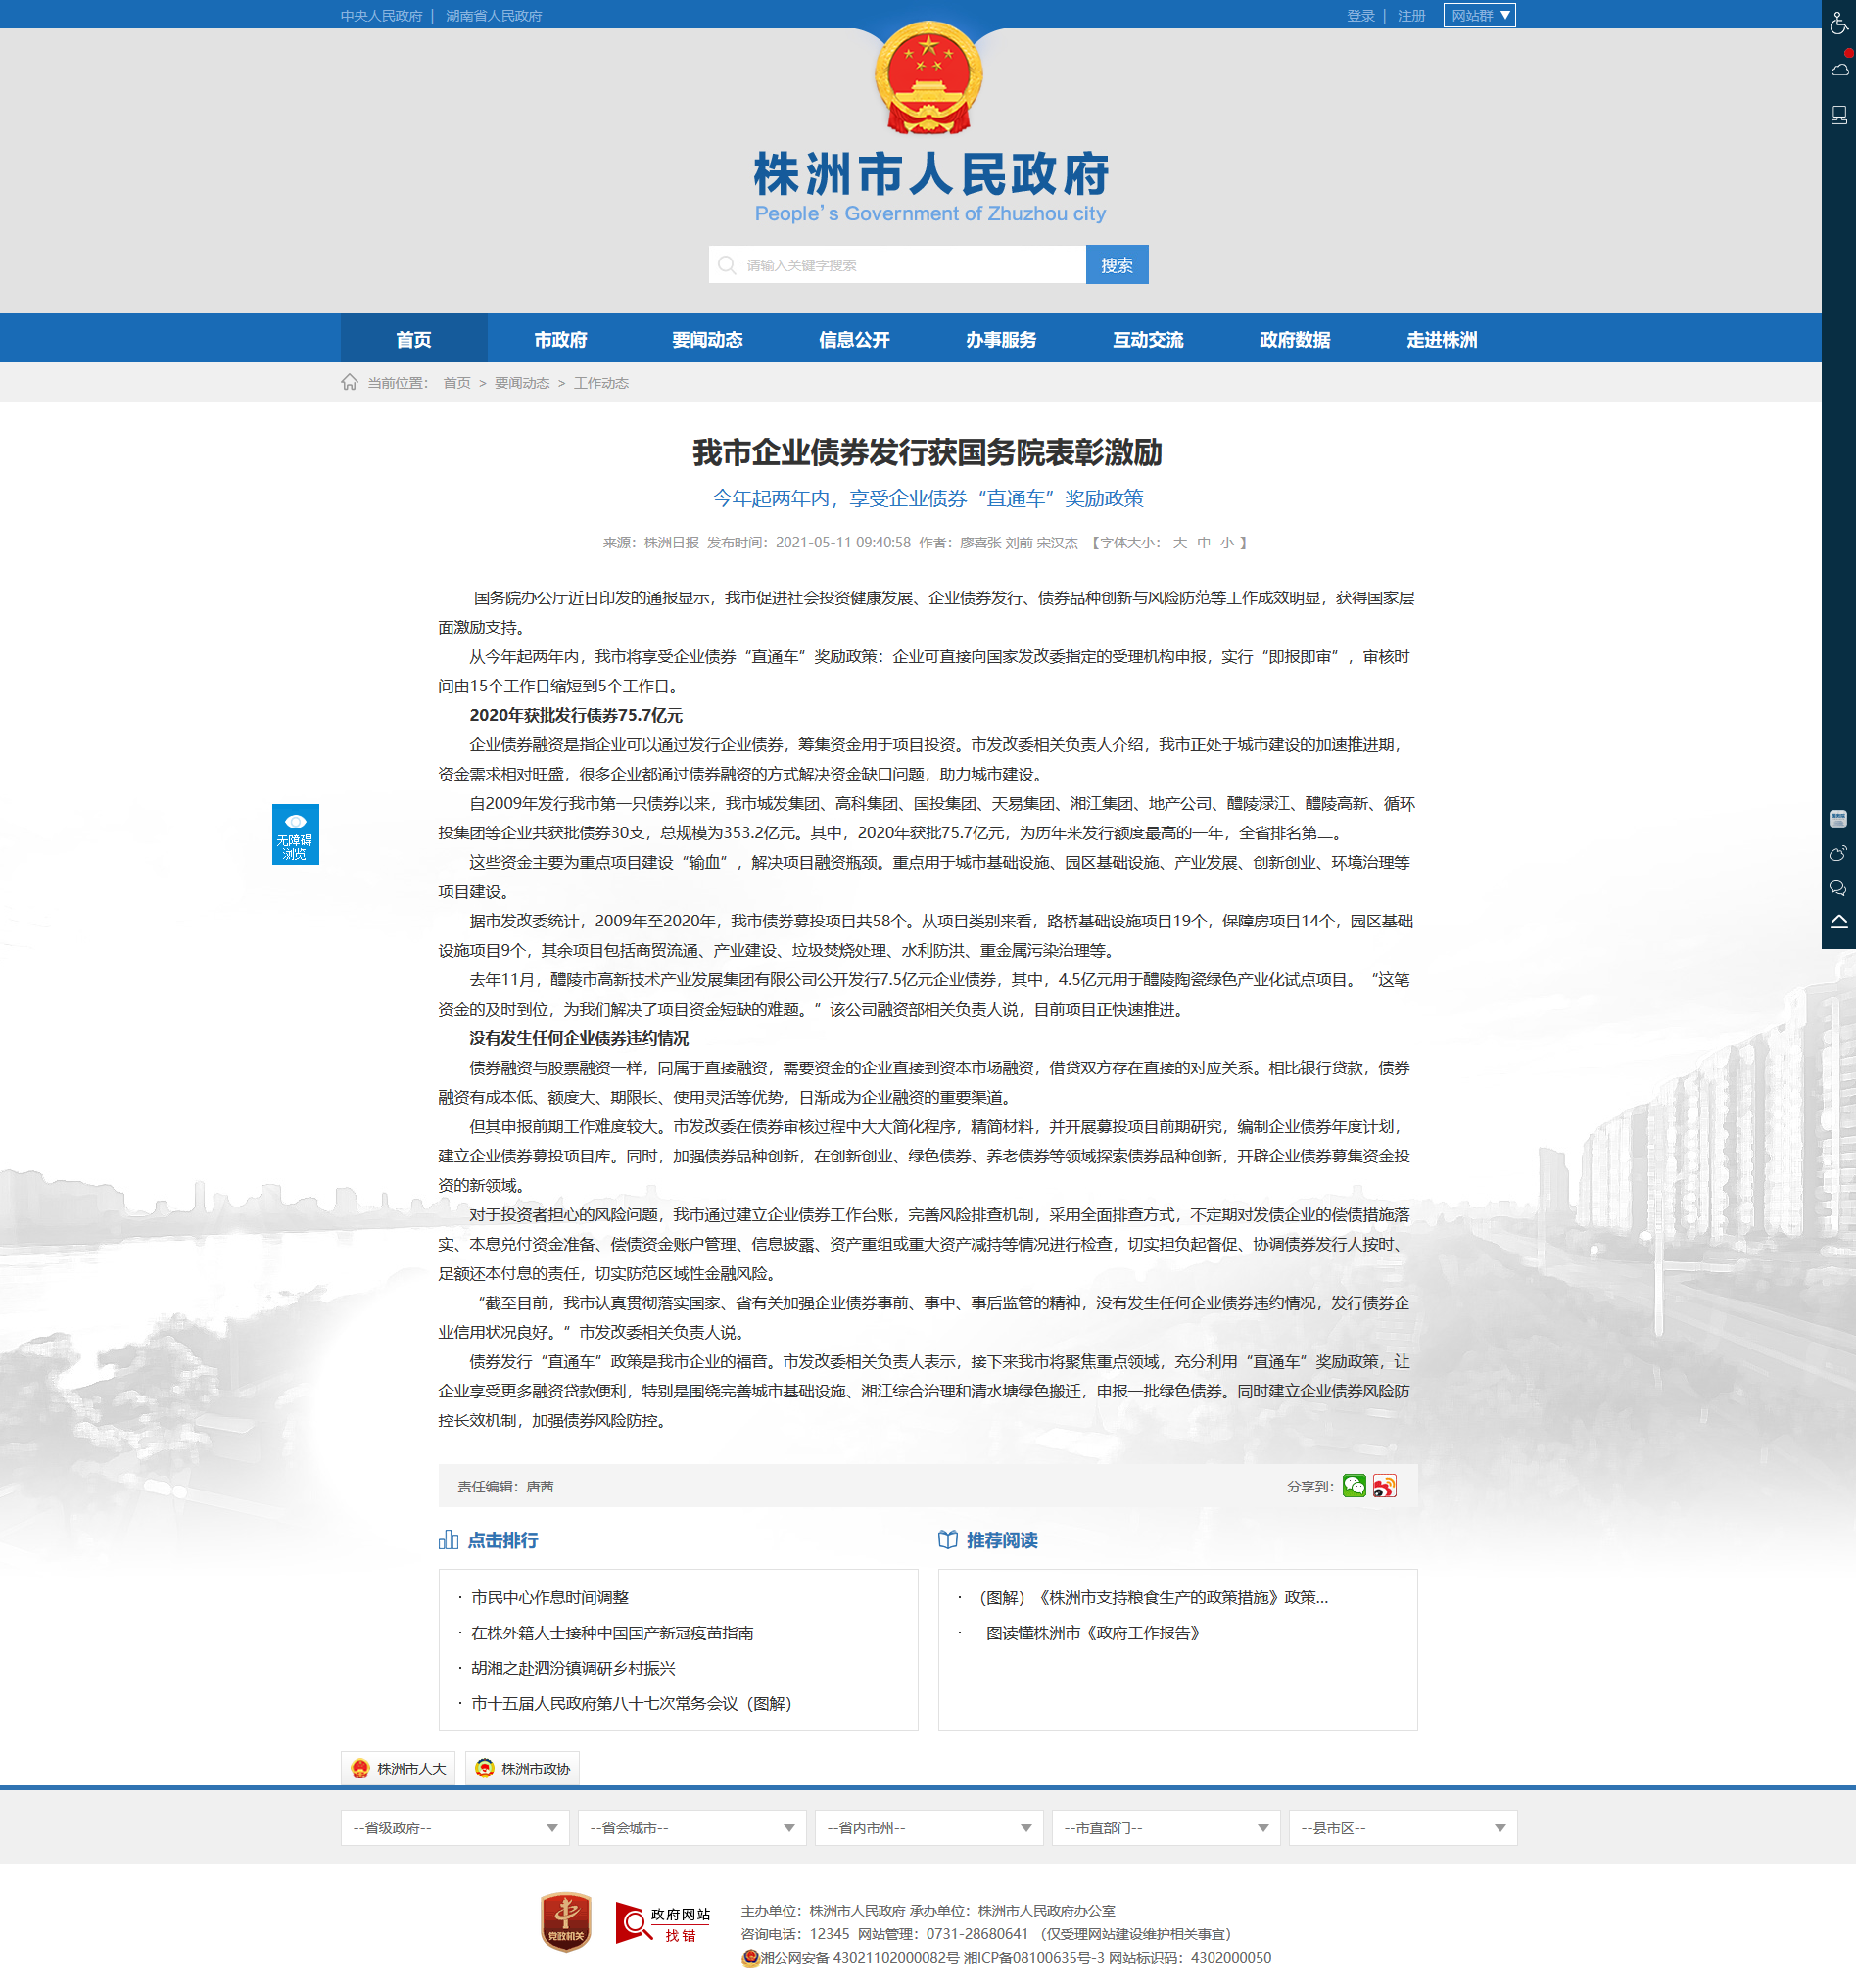Open the 党政机关 red badge icon
This screenshot has height=1988, width=1856.
pyautogui.click(x=566, y=1922)
